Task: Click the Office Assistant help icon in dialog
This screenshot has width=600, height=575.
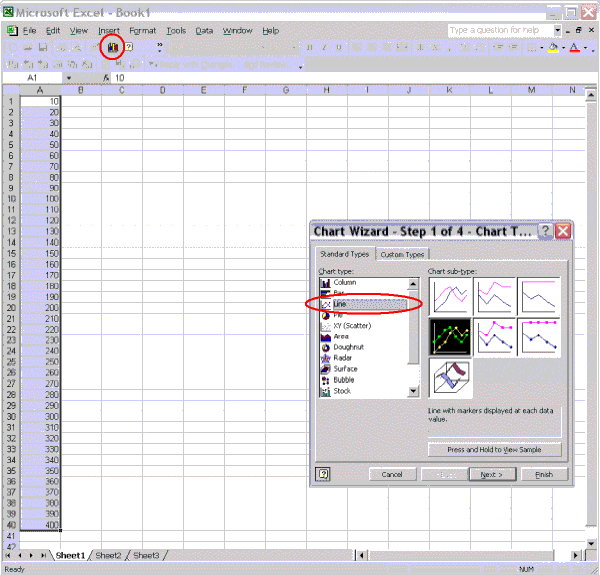Action: tap(324, 474)
